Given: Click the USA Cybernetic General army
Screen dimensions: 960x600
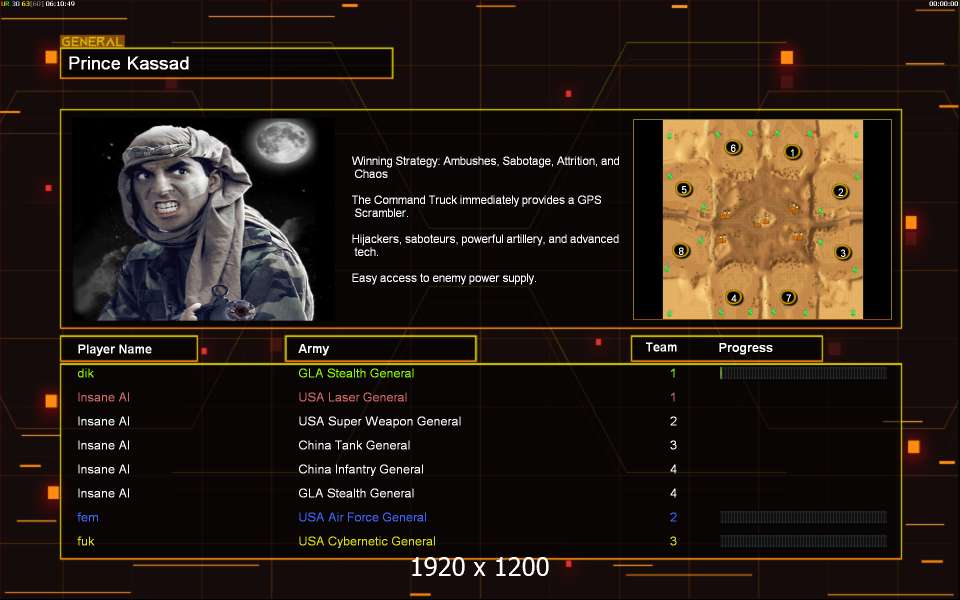Looking at the screenshot, I should point(367,541).
